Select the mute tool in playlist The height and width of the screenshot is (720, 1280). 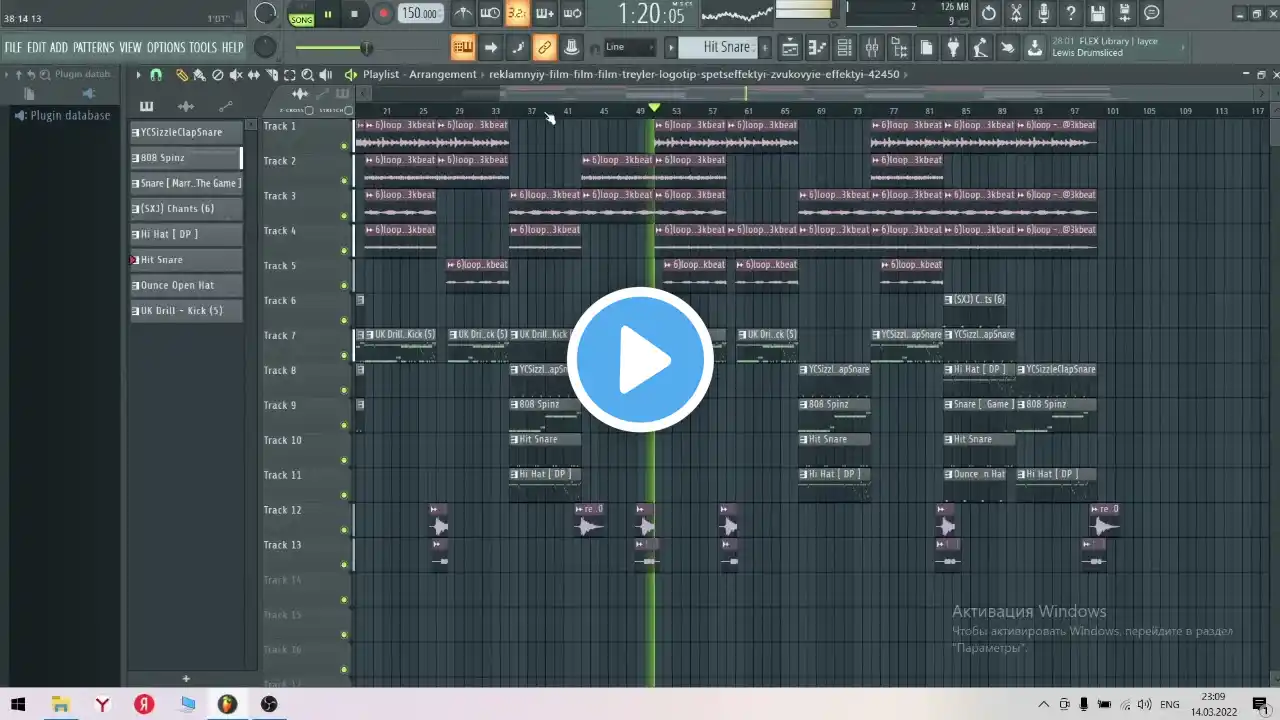click(x=236, y=75)
